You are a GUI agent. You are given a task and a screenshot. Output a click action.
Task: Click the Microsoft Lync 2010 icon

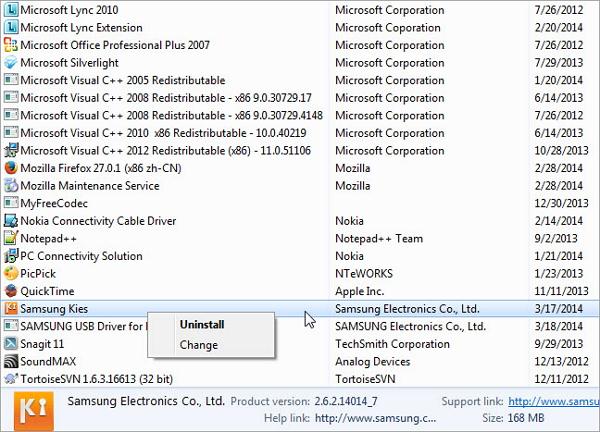pos(11,10)
